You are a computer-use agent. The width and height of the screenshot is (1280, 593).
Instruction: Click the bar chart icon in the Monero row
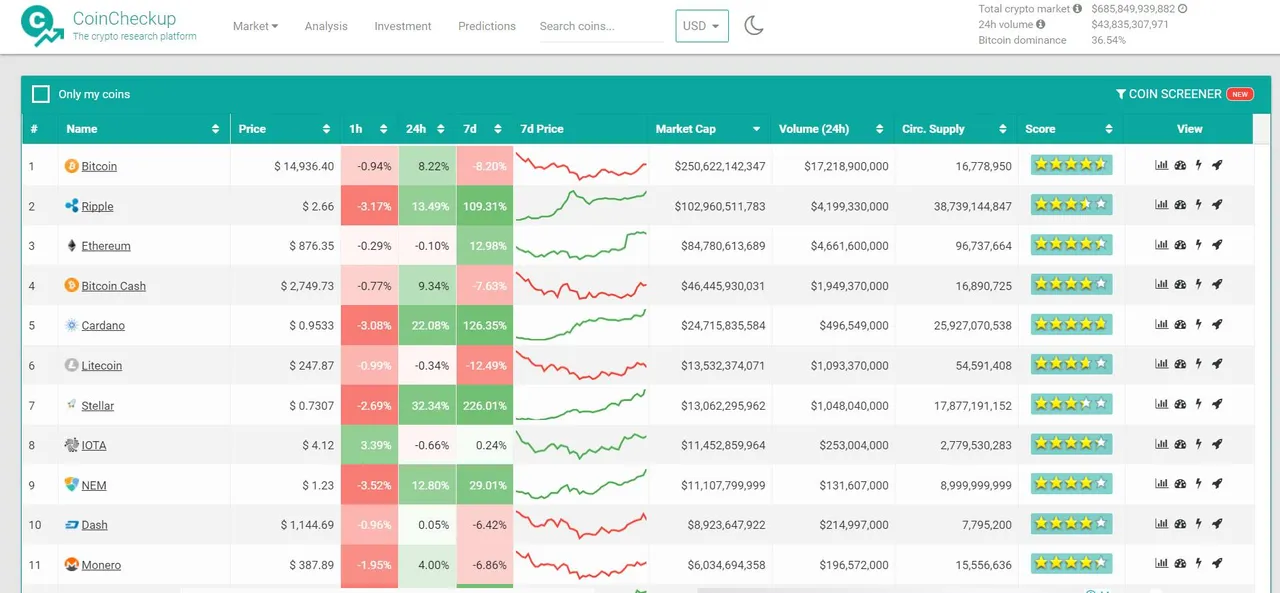coord(1161,563)
